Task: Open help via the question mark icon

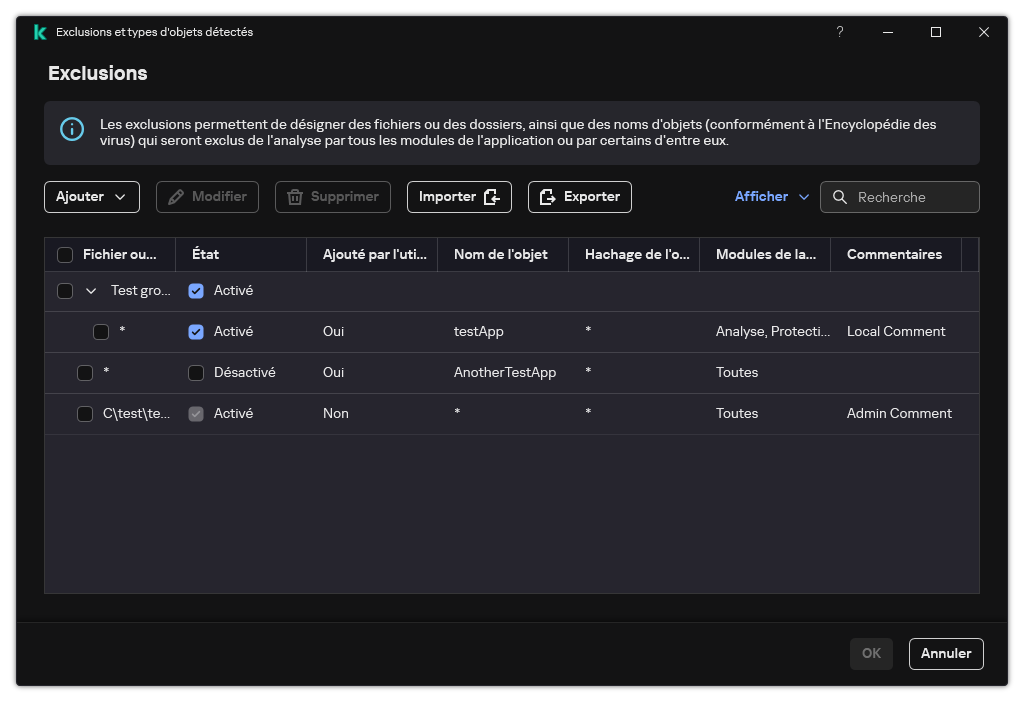Action: (839, 32)
